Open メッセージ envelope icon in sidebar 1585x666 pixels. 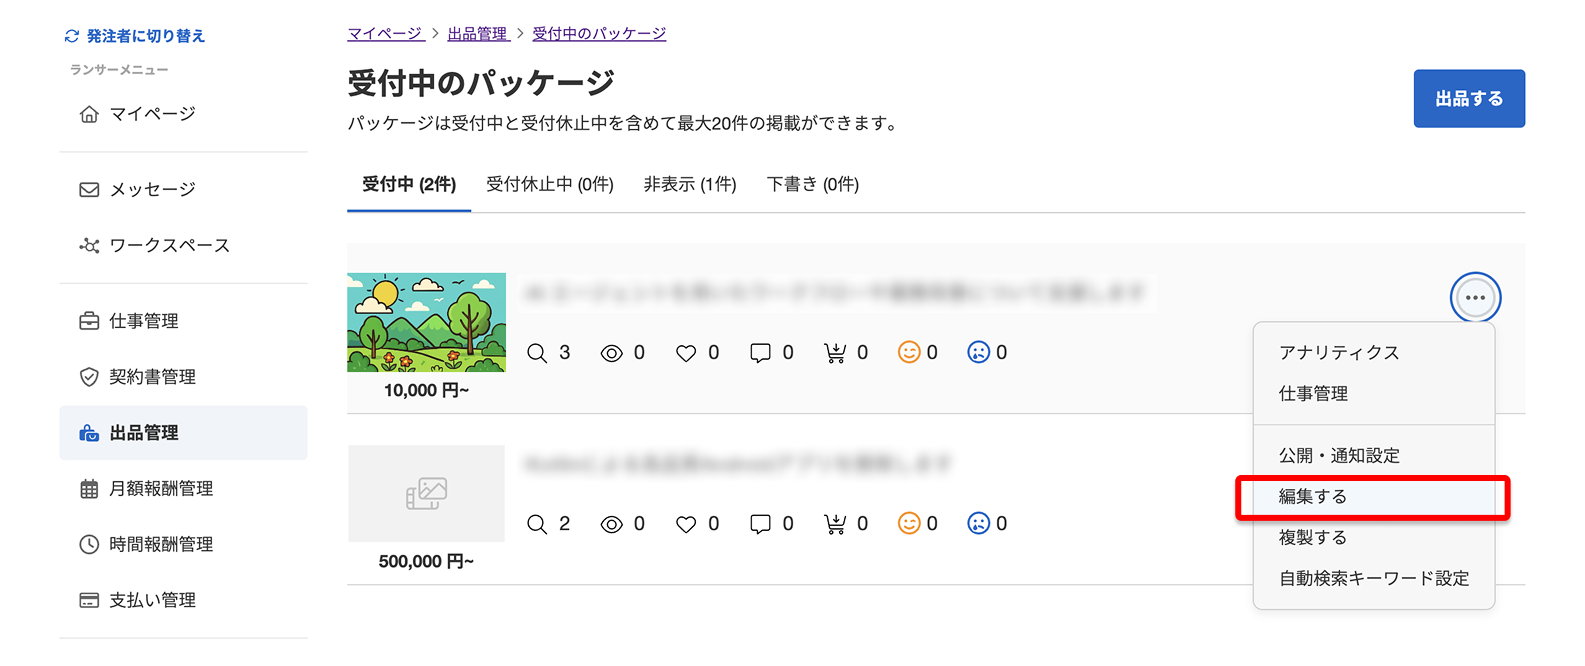(x=89, y=189)
